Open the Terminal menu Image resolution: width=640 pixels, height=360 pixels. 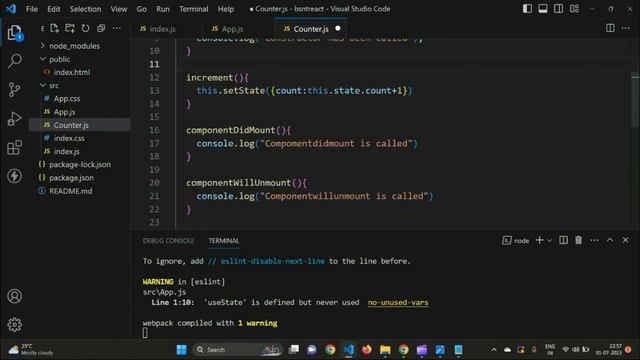(193, 9)
